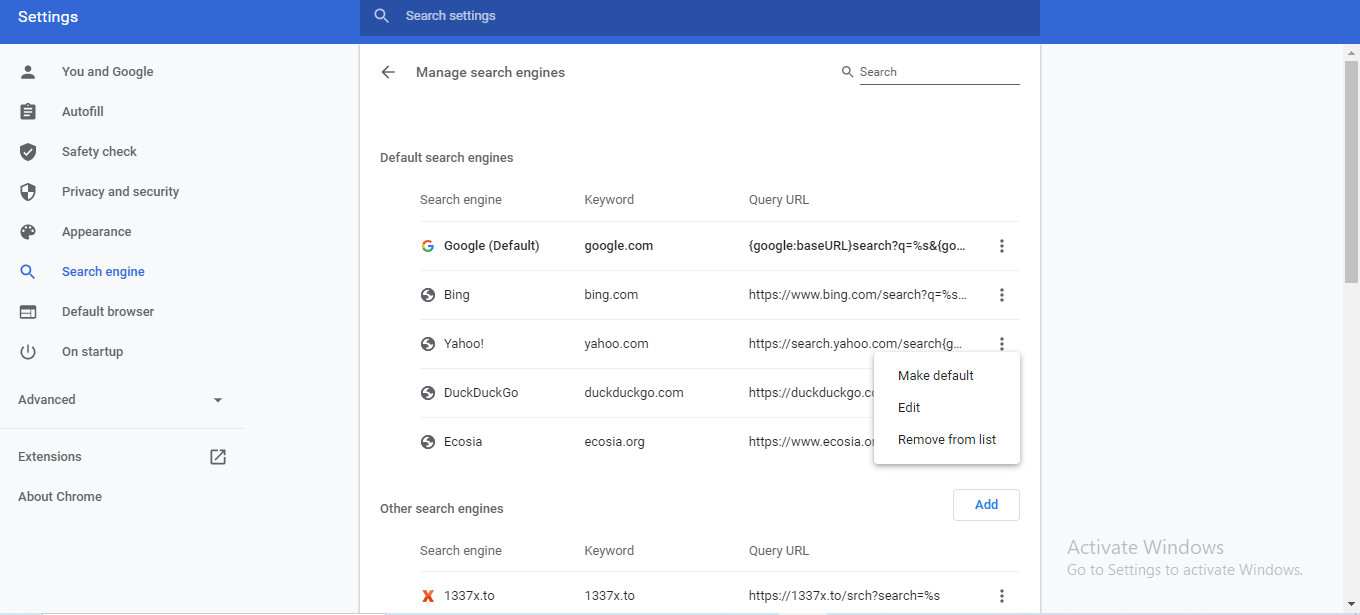Open more actions menu for 1337x.to
This screenshot has height=615, width=1360.
[1002, 596]
